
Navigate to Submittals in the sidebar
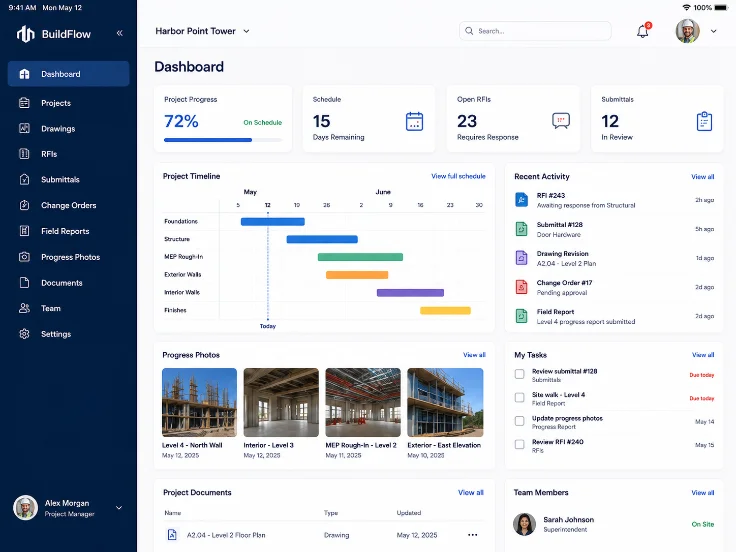(69, 179)
